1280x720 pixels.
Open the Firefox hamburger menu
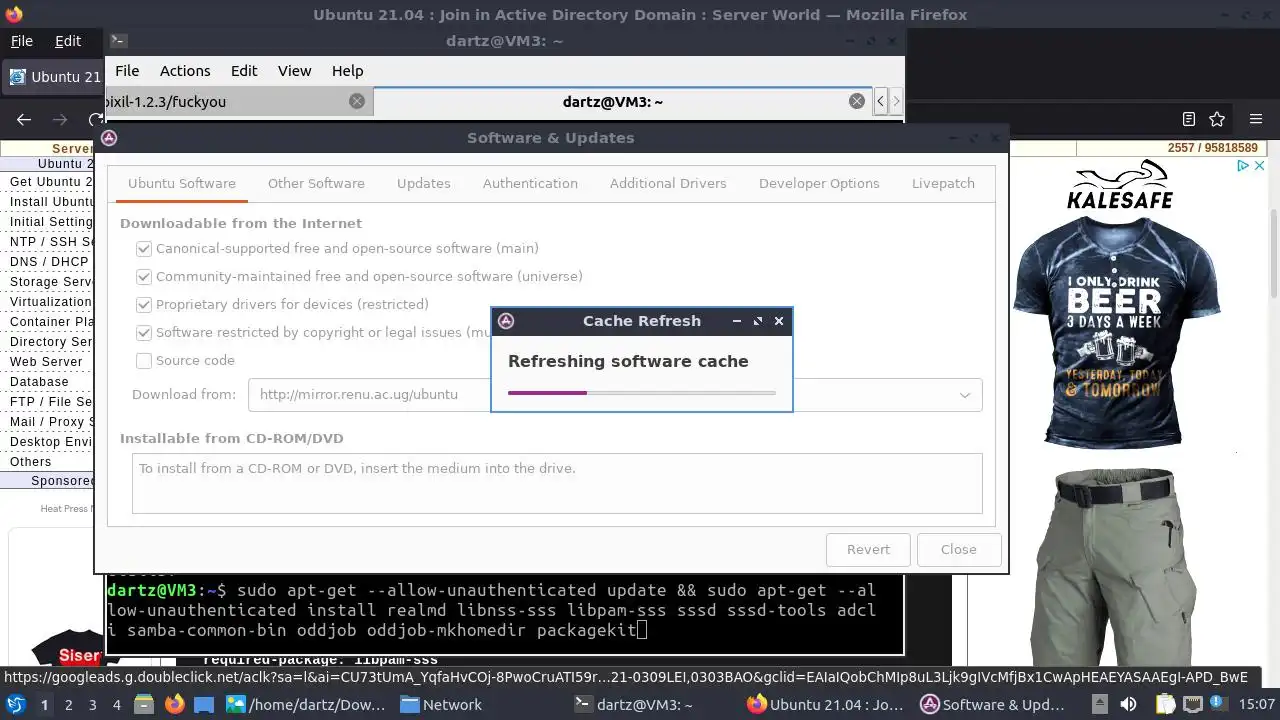pyautogui.click(x=1256, y=119)
